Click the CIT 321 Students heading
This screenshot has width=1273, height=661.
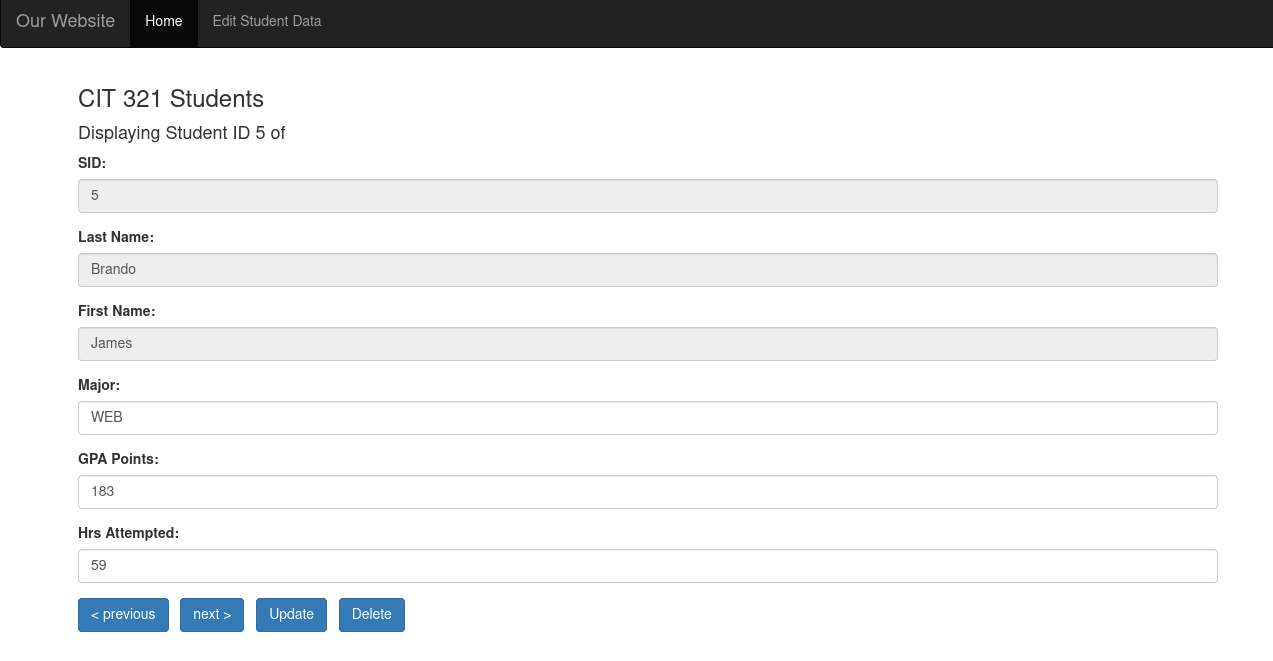171,99
